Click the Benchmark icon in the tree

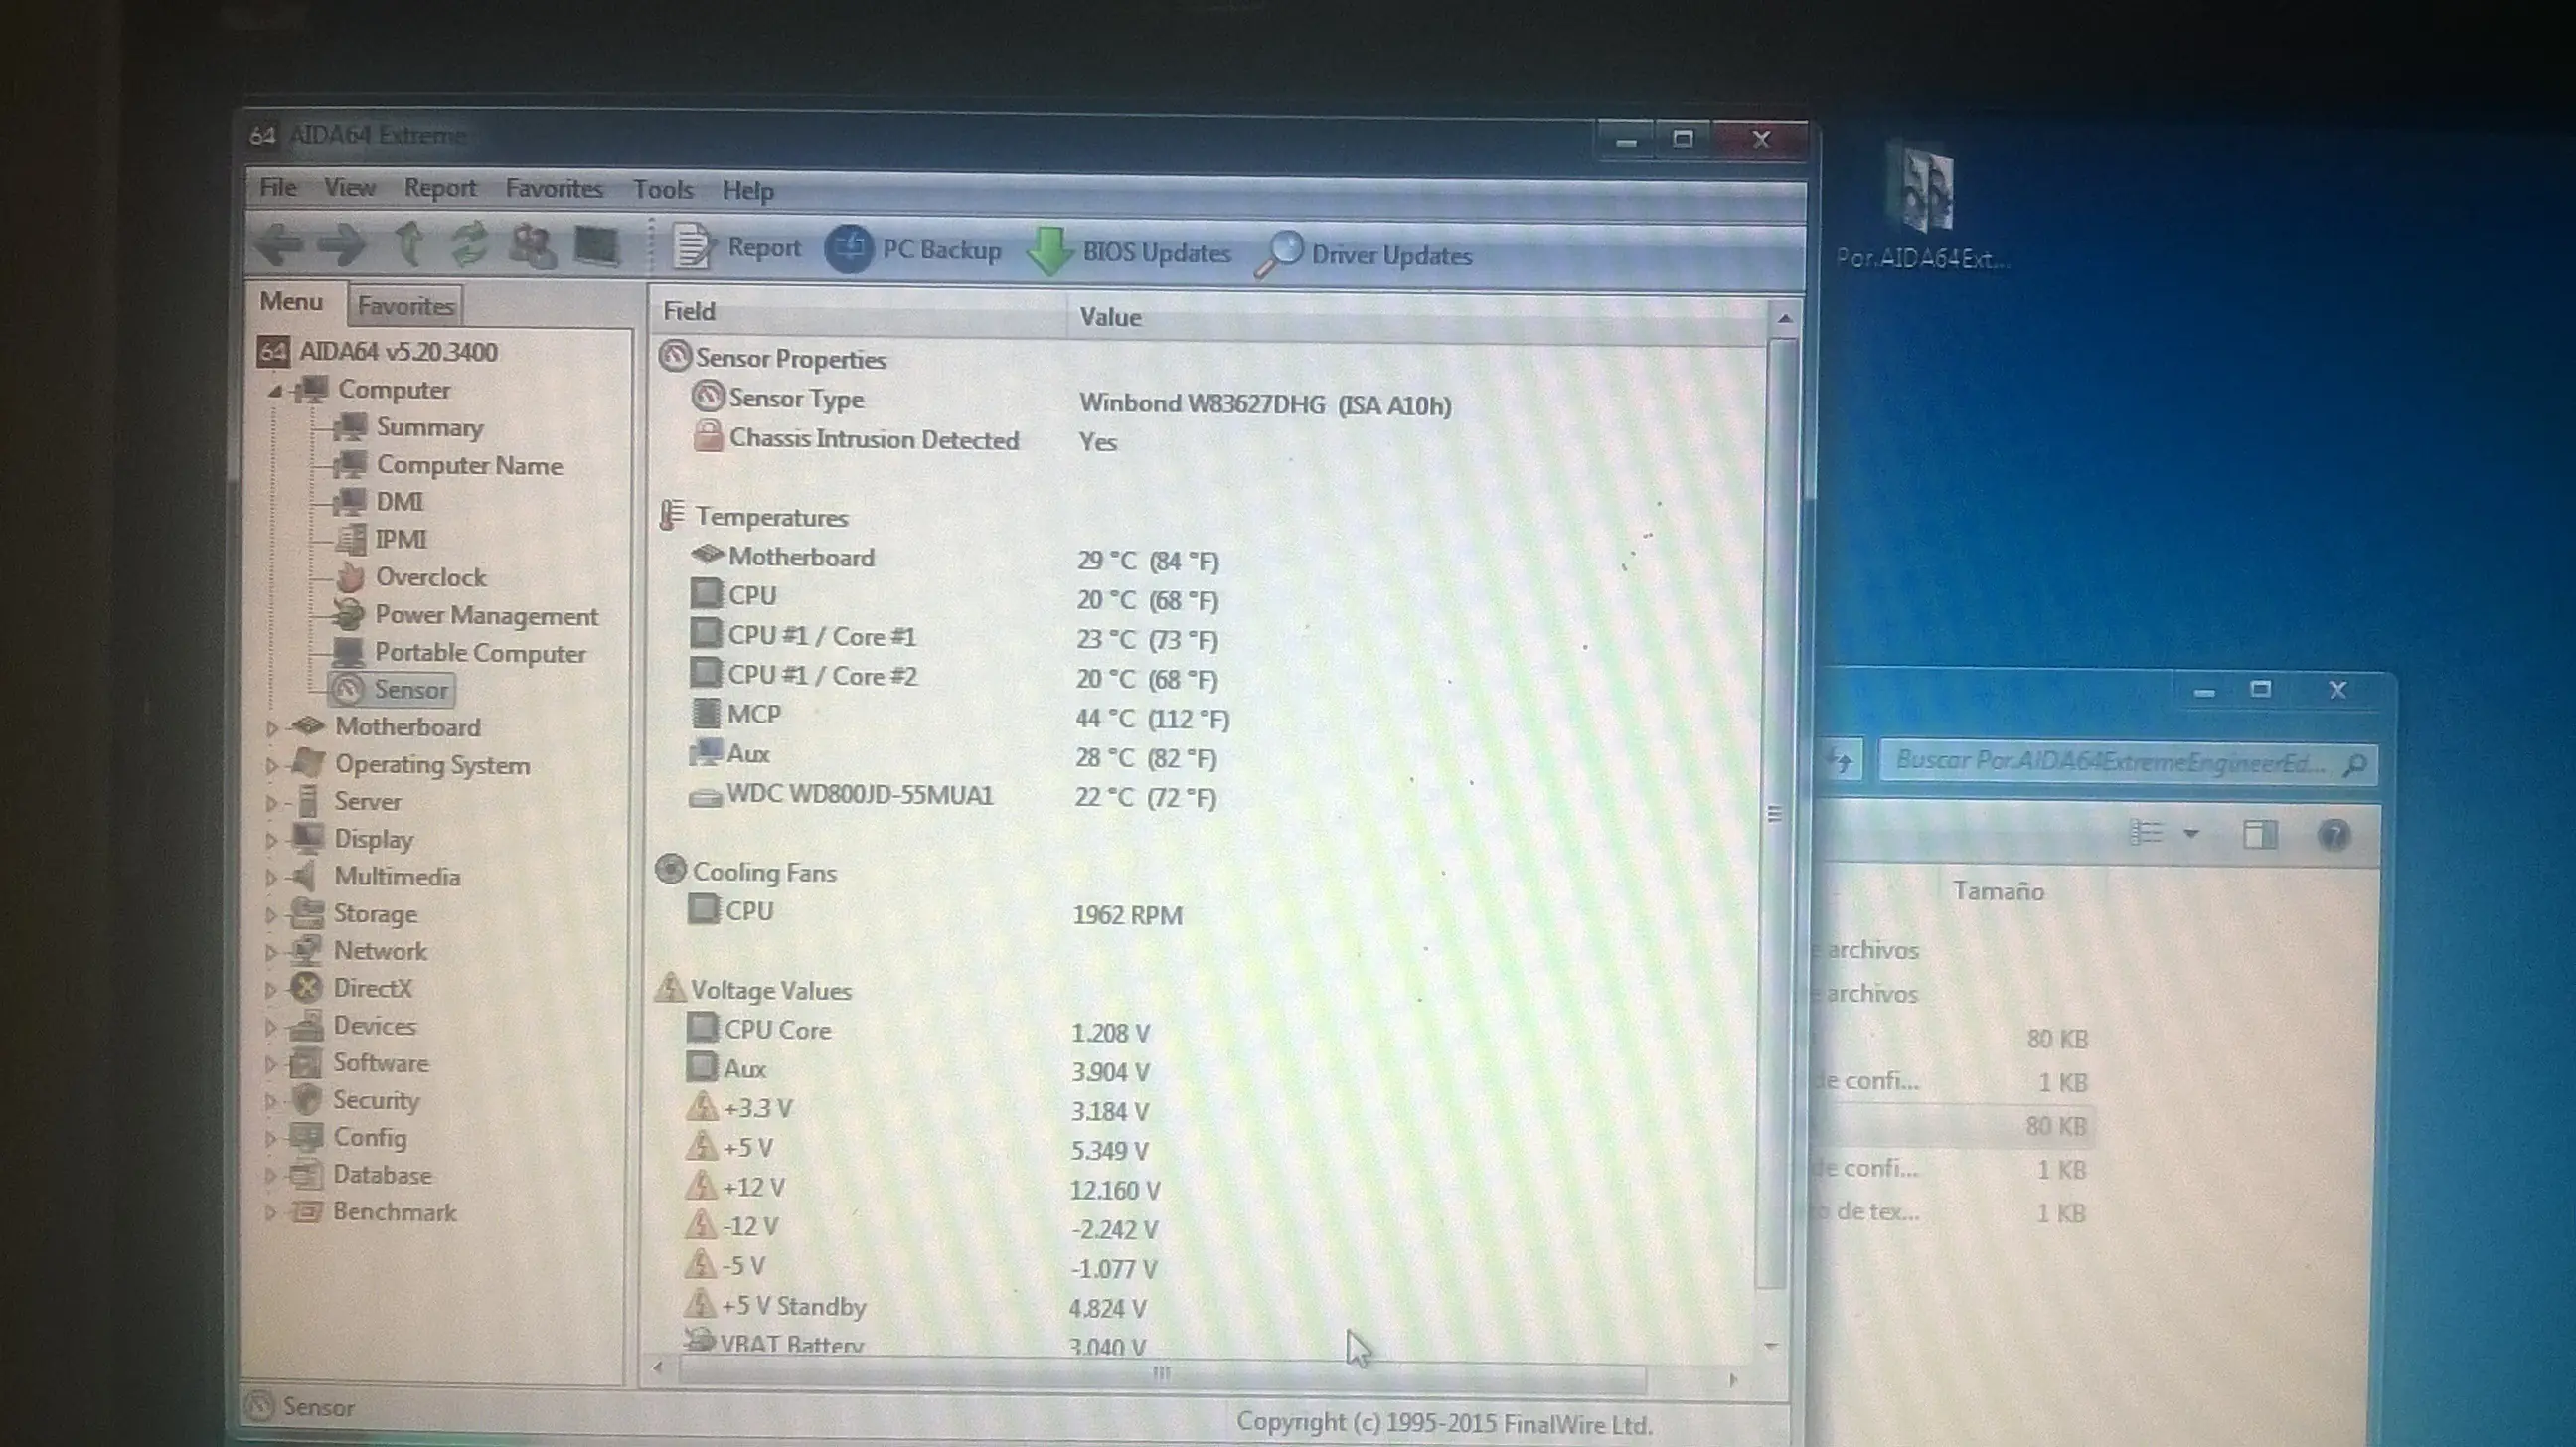pos(306,1212)
